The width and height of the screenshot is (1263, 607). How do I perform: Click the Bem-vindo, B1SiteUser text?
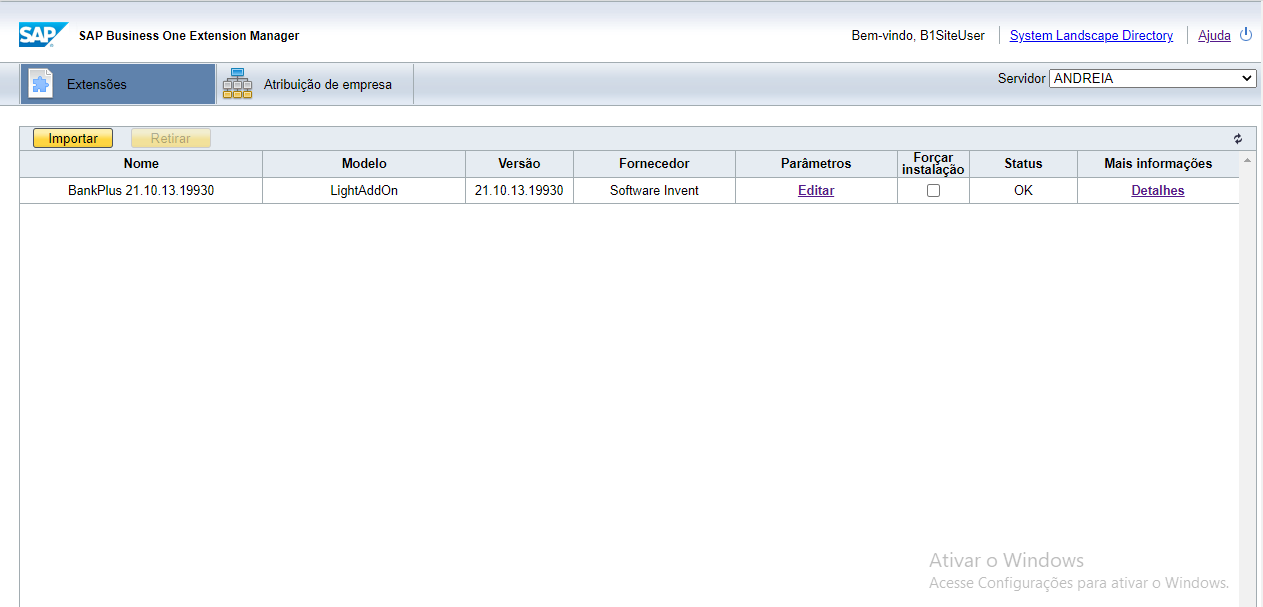coord(918,35)
